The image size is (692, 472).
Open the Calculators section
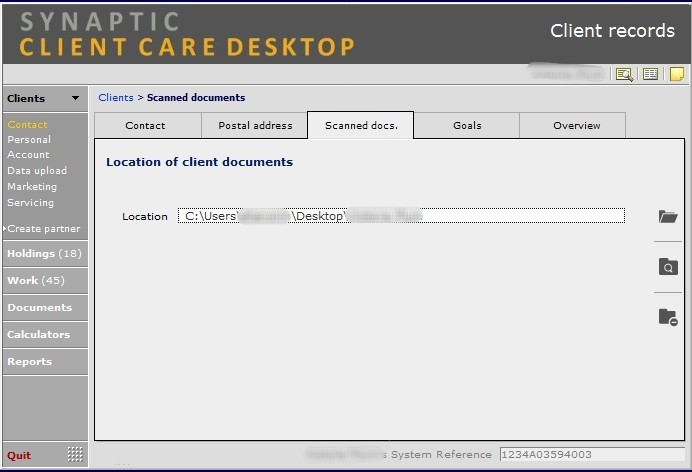pyautogui.click(x=45, y=334)
